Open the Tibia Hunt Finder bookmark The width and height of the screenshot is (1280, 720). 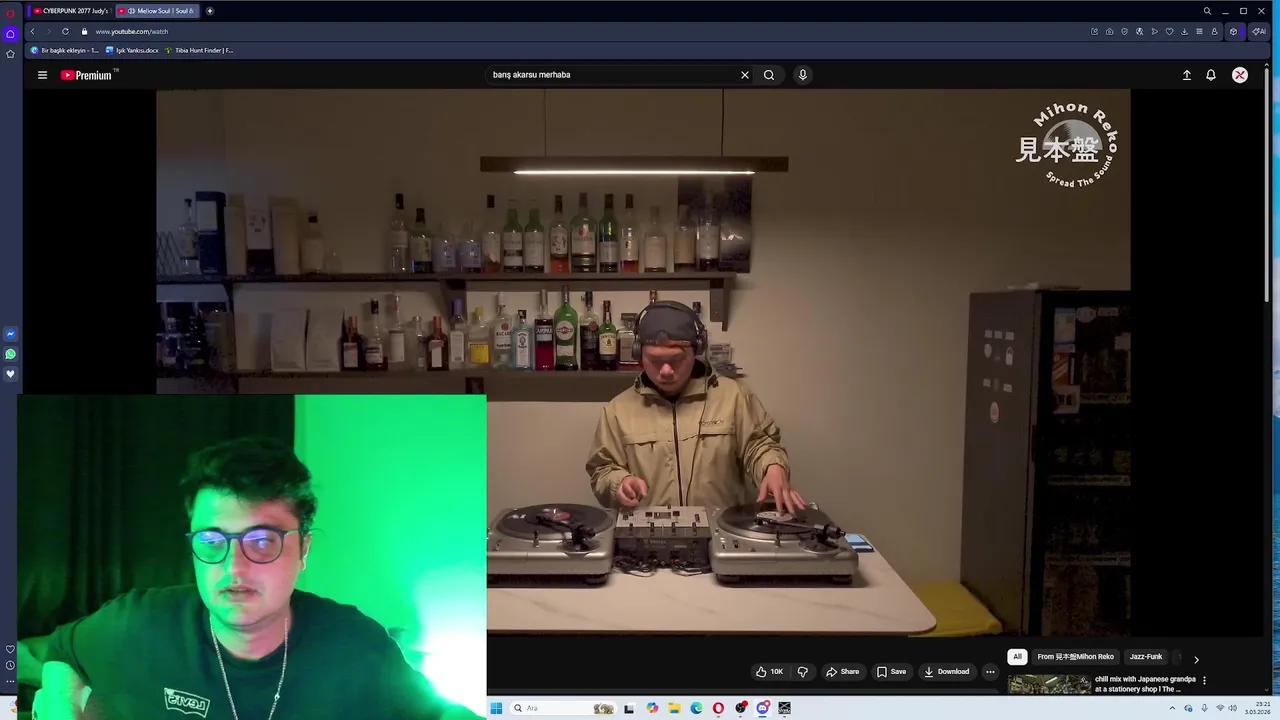[199, 50]
